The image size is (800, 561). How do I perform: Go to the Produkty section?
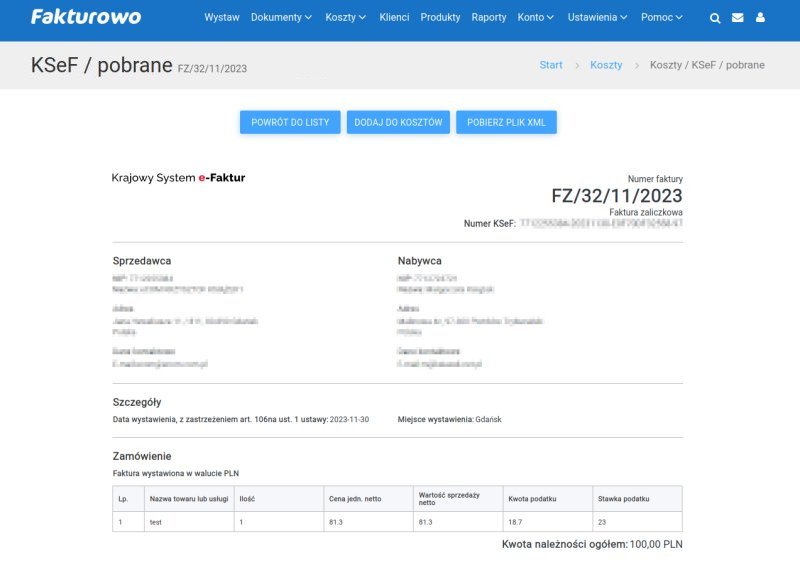440,17
